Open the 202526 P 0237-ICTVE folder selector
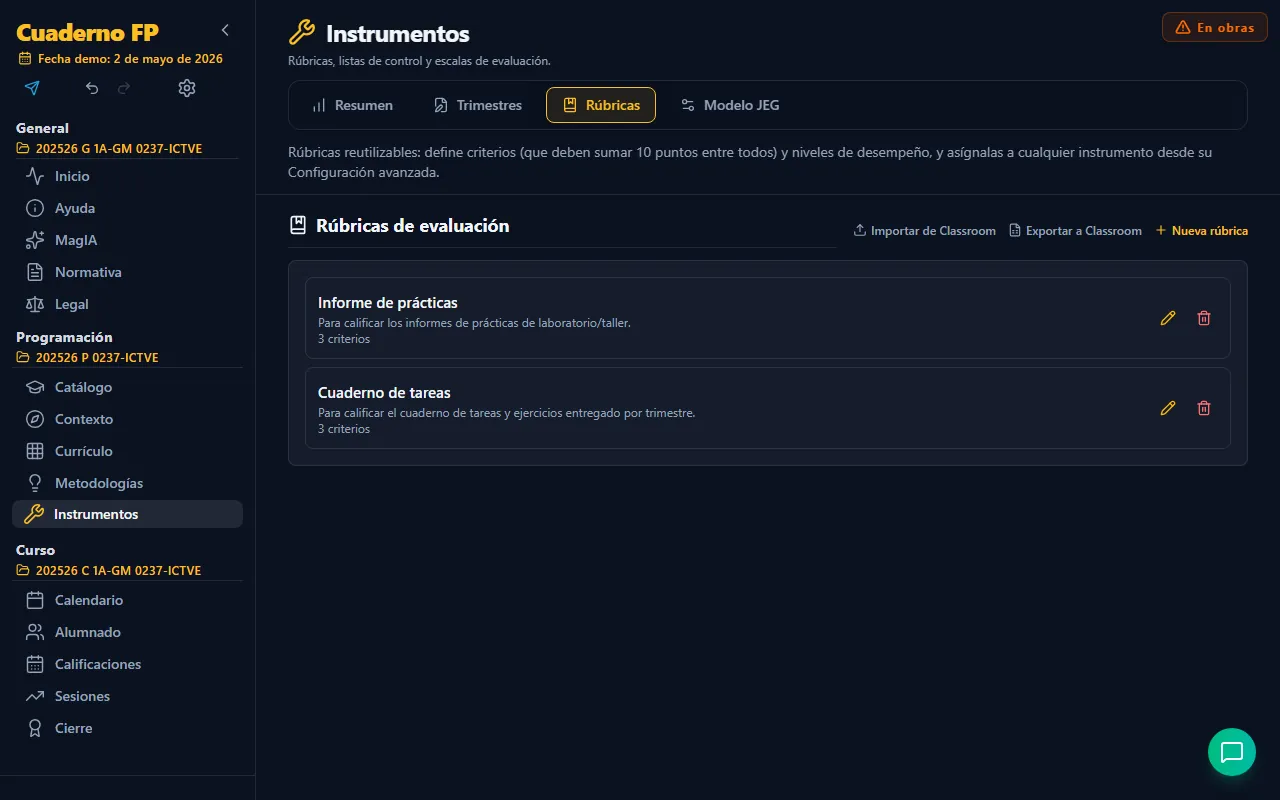This screenshot has width=1280, height=800. click(88, 357)
